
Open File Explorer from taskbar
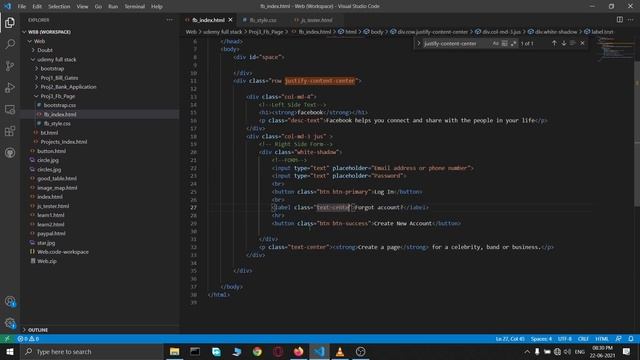point(174,351)
